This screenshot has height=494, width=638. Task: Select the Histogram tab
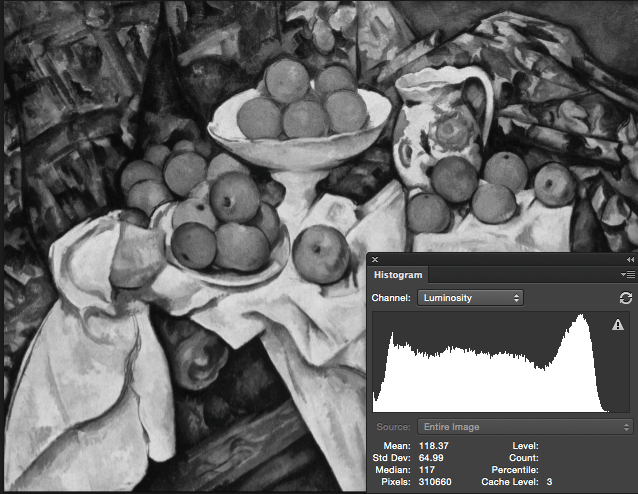coord(398,275)
